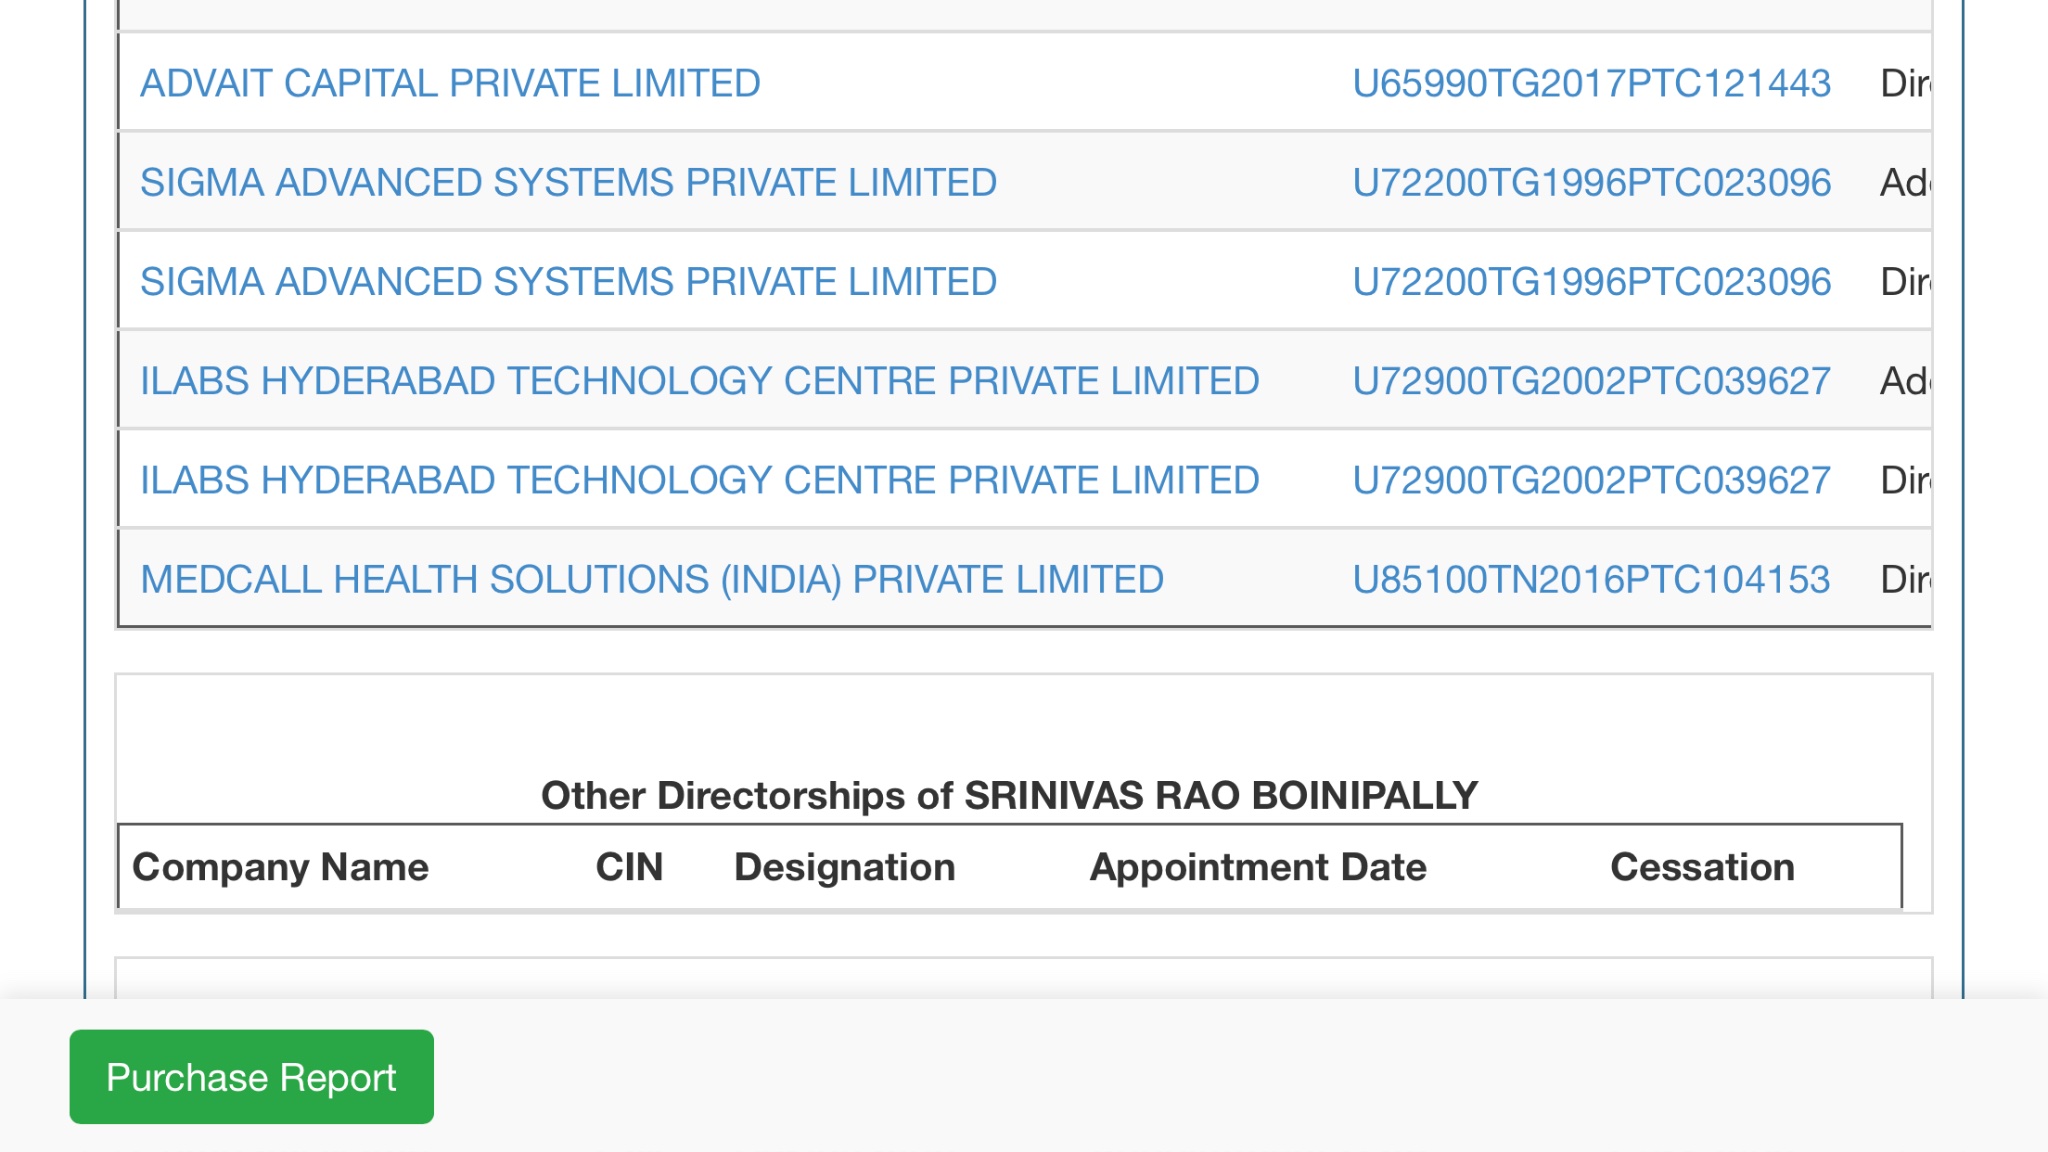Click Other Directorships of SRINIVAS RAO BOINIPALLY heading
This screenshot has width=2048, height=1152.
point(1009,795)
